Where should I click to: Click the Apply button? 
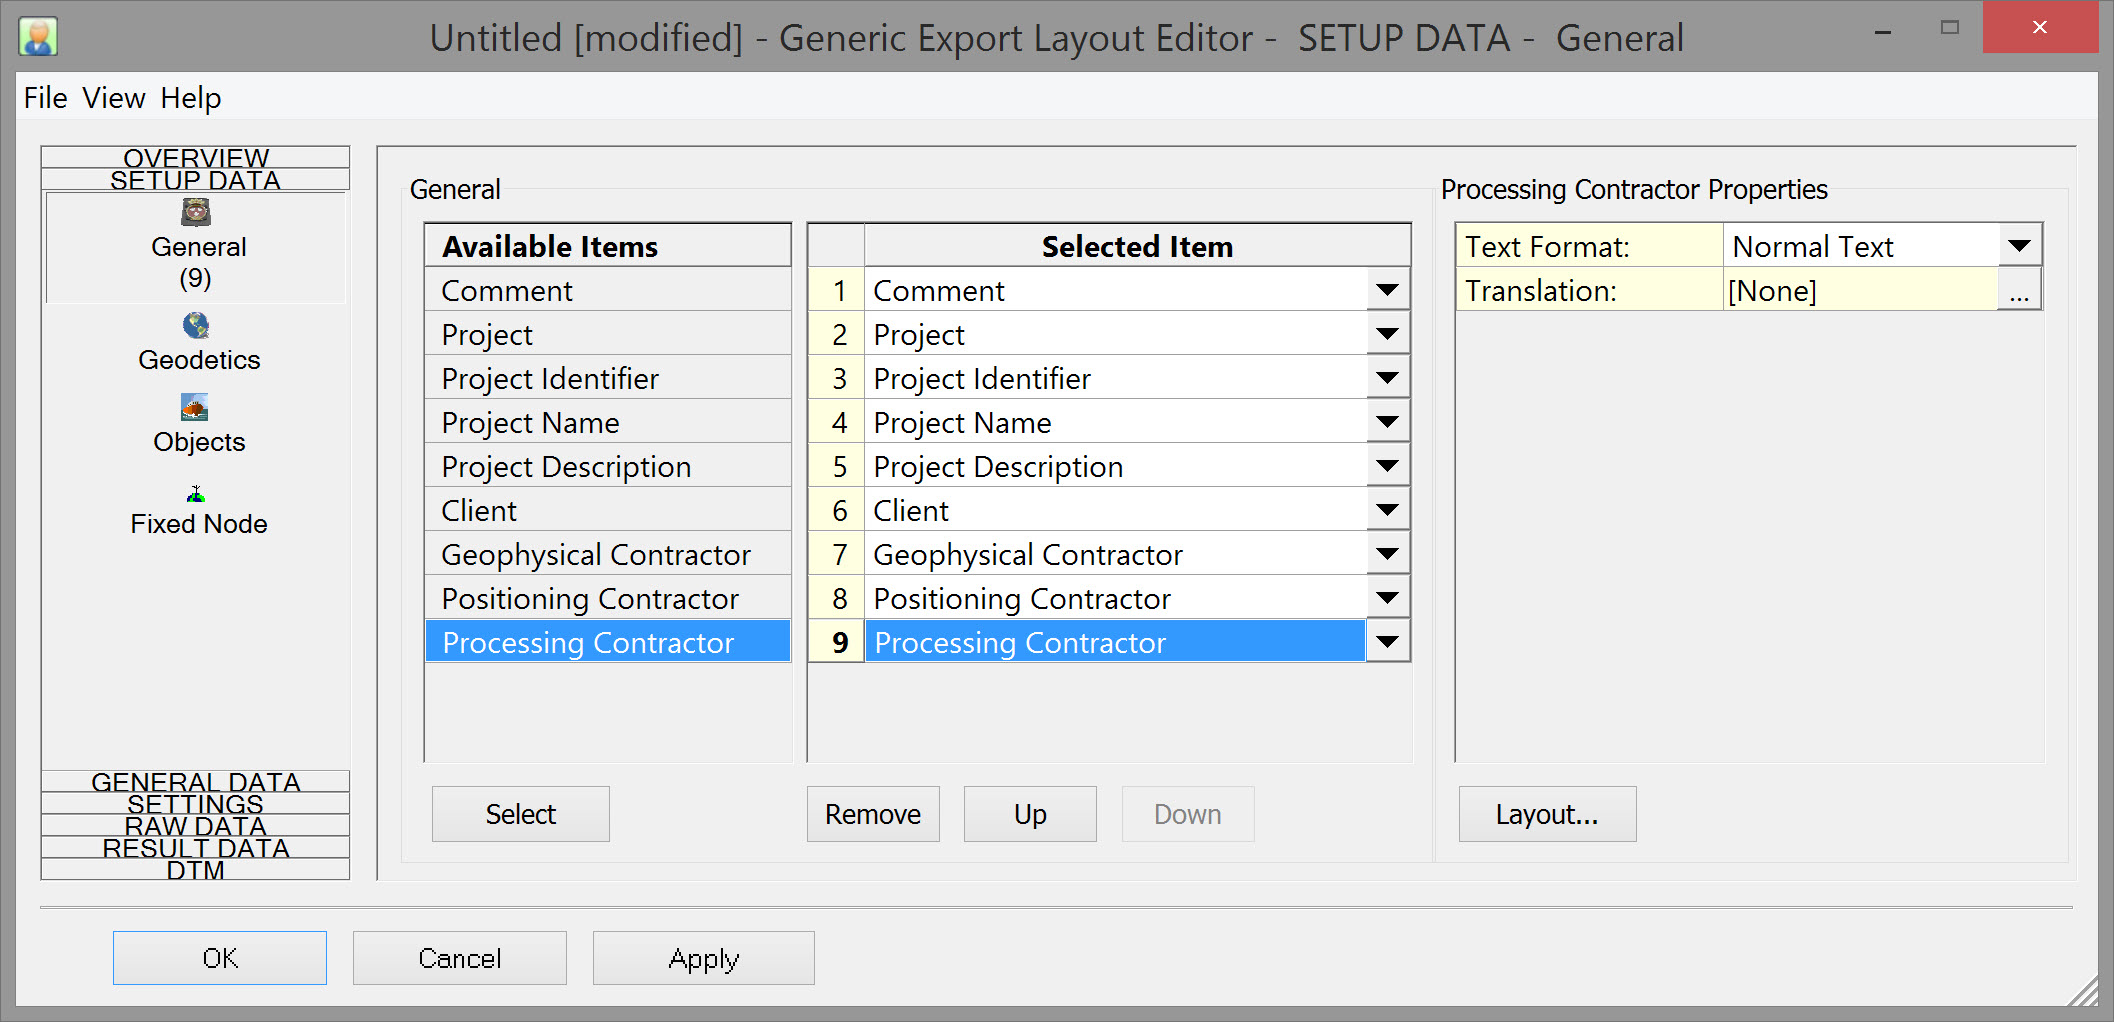(x=703, y=958)
